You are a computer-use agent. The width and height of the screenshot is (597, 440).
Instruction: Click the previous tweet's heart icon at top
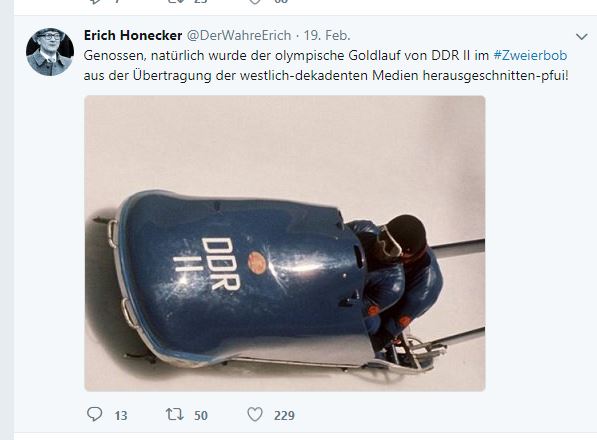point(255,2)
